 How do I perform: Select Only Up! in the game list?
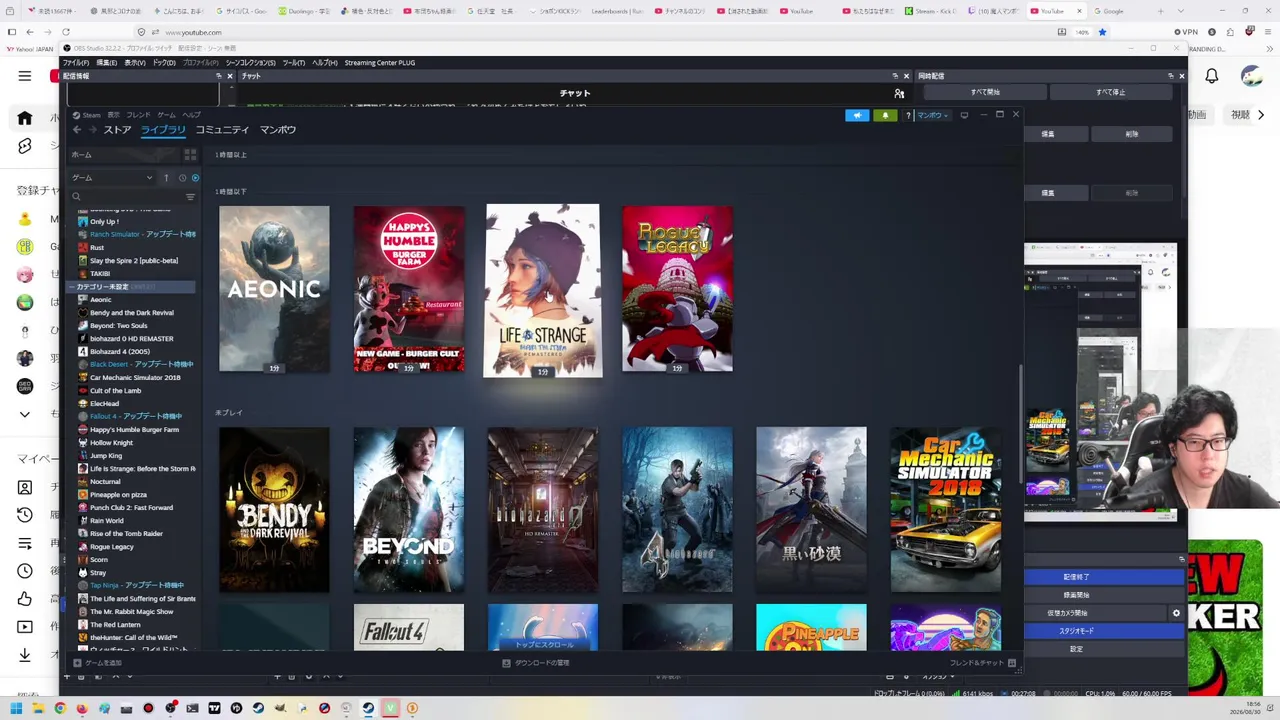coord(104,222)
